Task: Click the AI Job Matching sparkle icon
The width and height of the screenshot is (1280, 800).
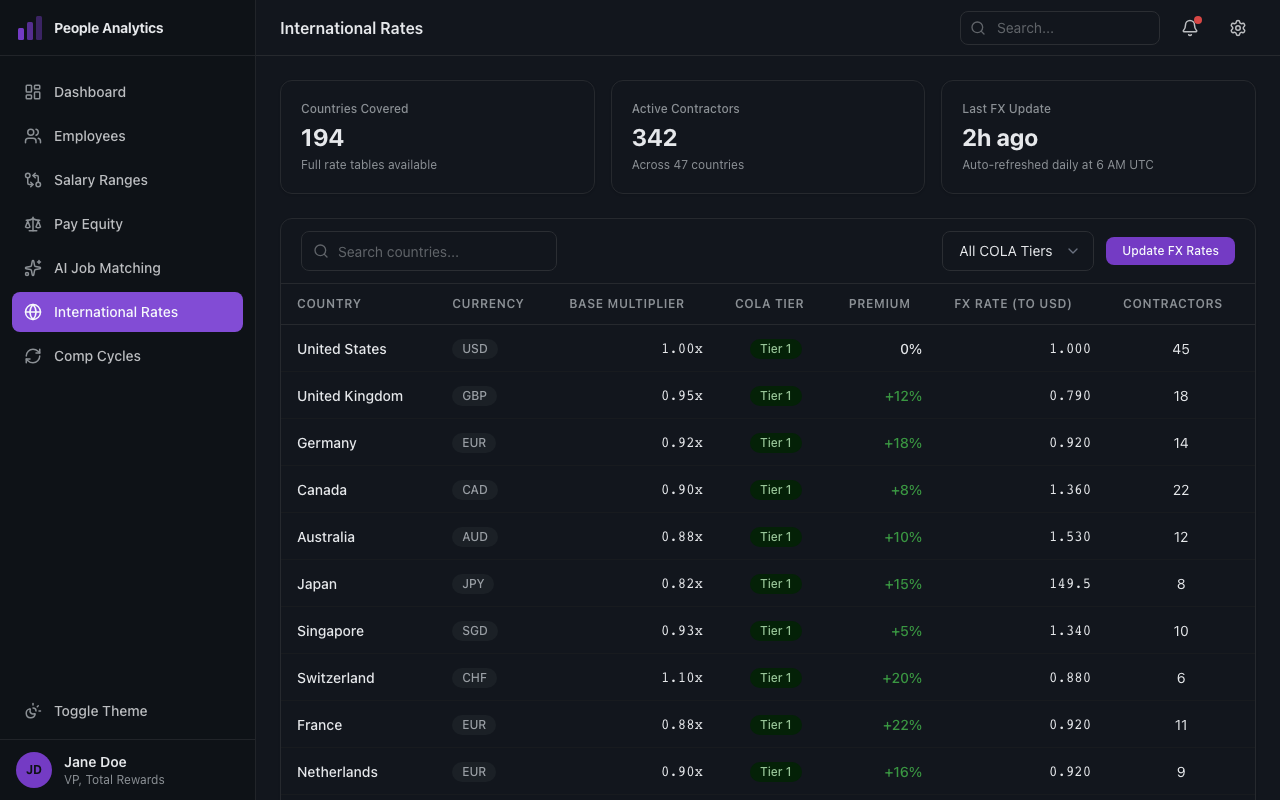Action: coord(33,268)
